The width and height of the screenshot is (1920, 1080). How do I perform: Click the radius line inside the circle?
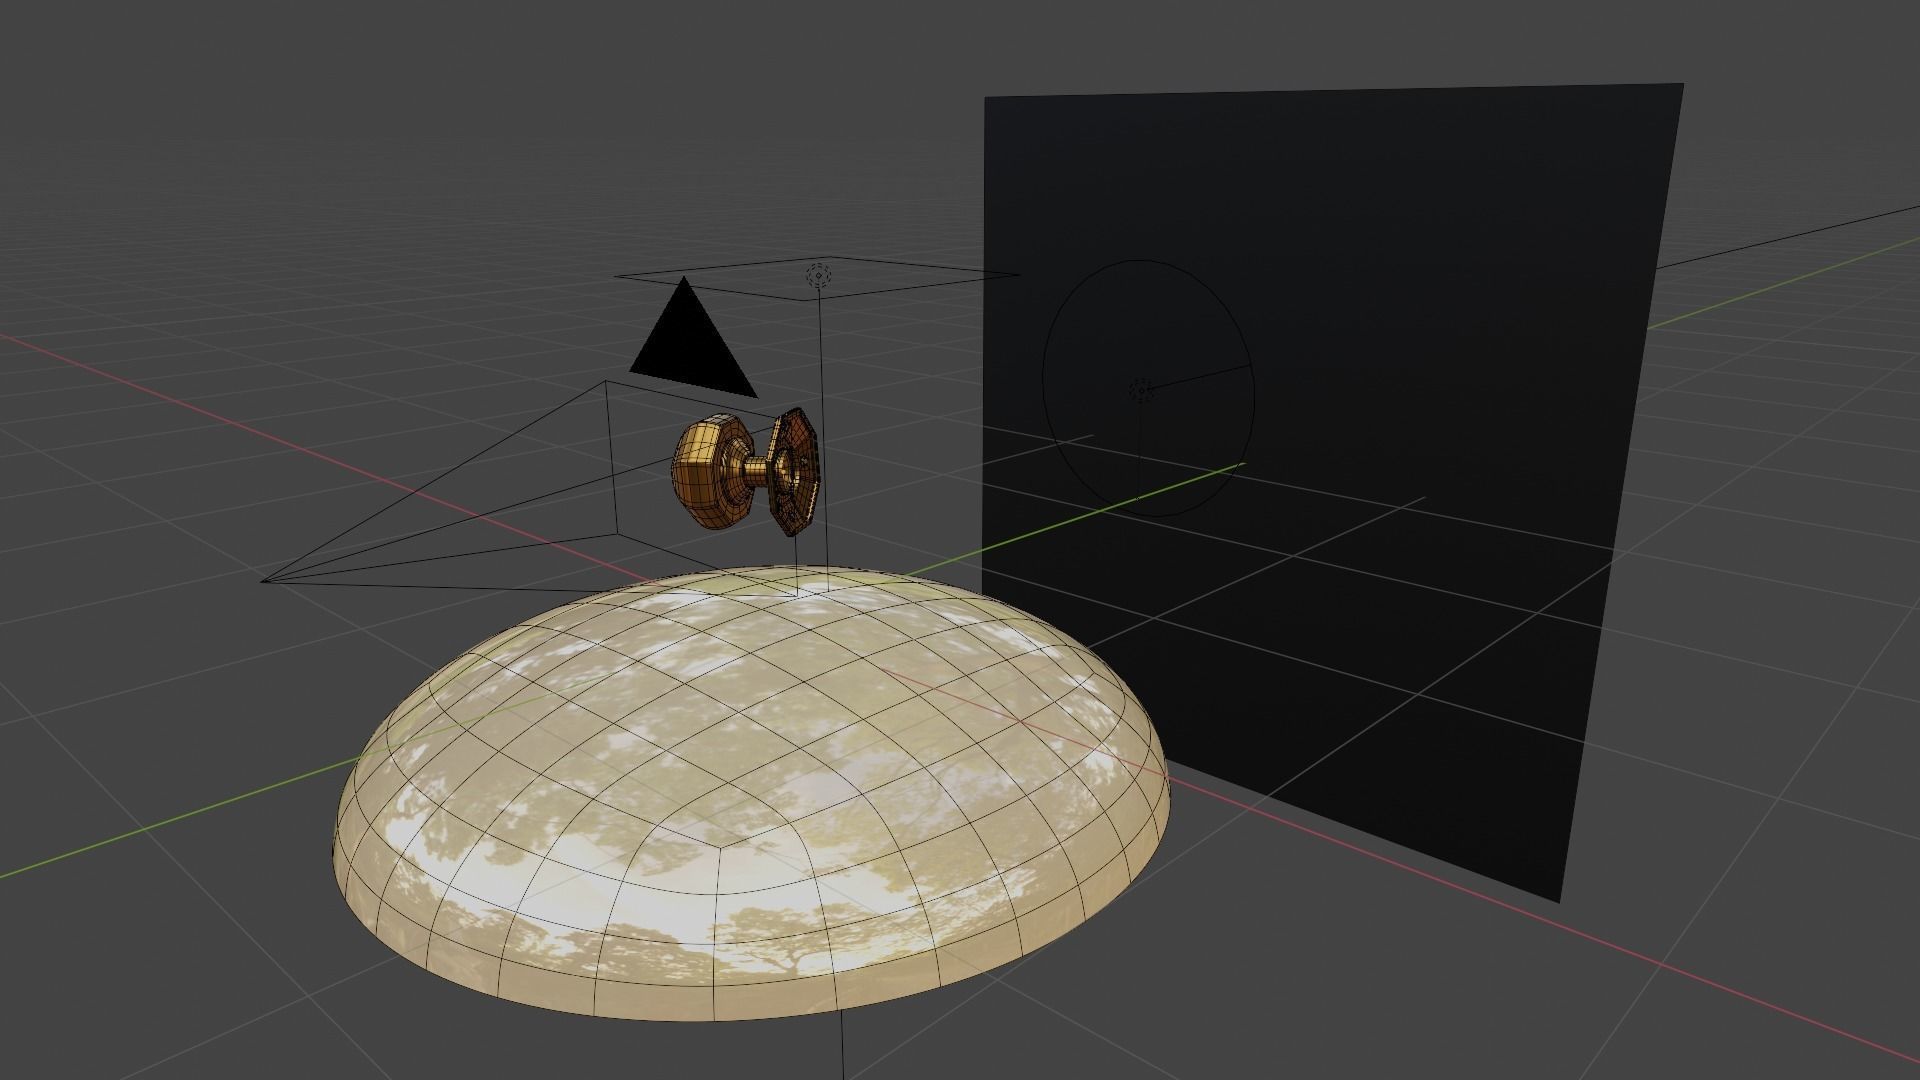coord(1200,377)
